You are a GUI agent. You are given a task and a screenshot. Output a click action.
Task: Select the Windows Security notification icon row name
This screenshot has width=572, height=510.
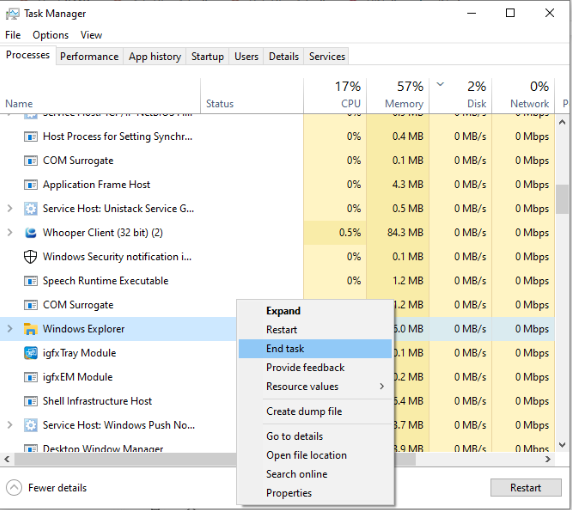(x=117, y=256)
